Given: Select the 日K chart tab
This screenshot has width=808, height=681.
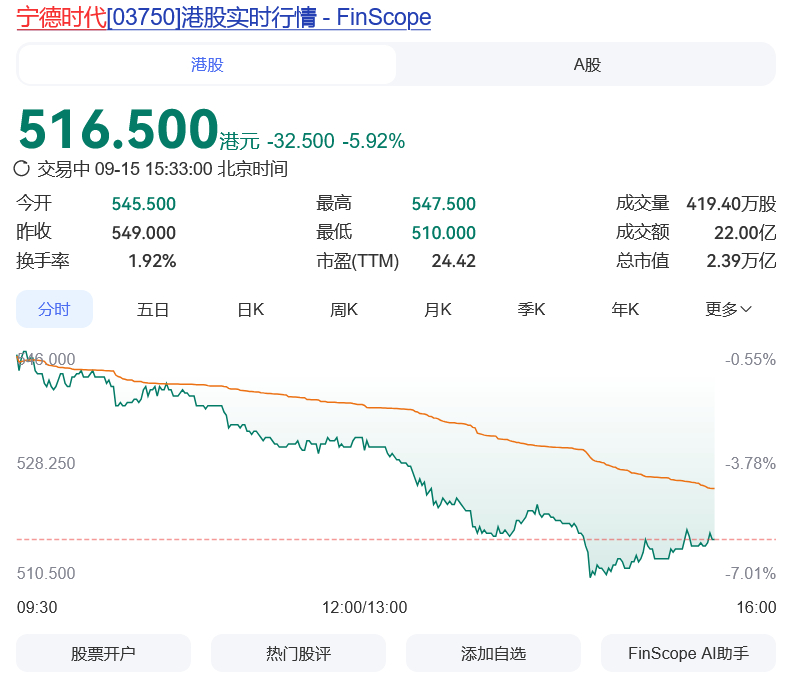Looking at the screenshot, I should pos(250,309).
